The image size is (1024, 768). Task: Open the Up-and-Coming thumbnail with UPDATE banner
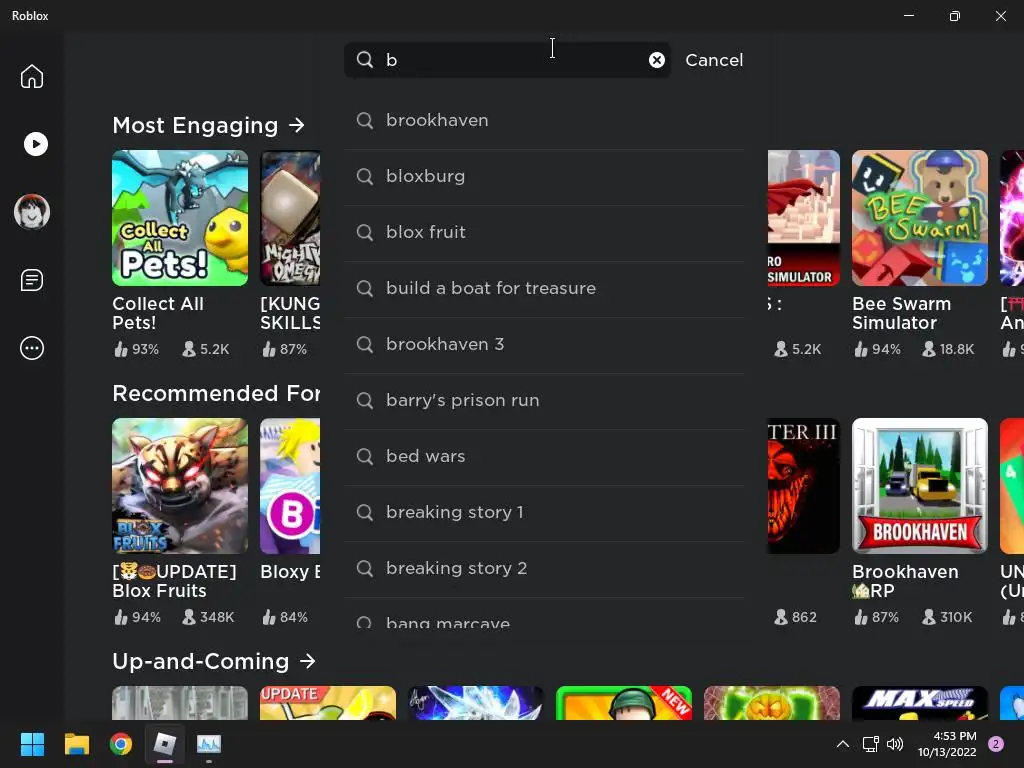point(328,703)
